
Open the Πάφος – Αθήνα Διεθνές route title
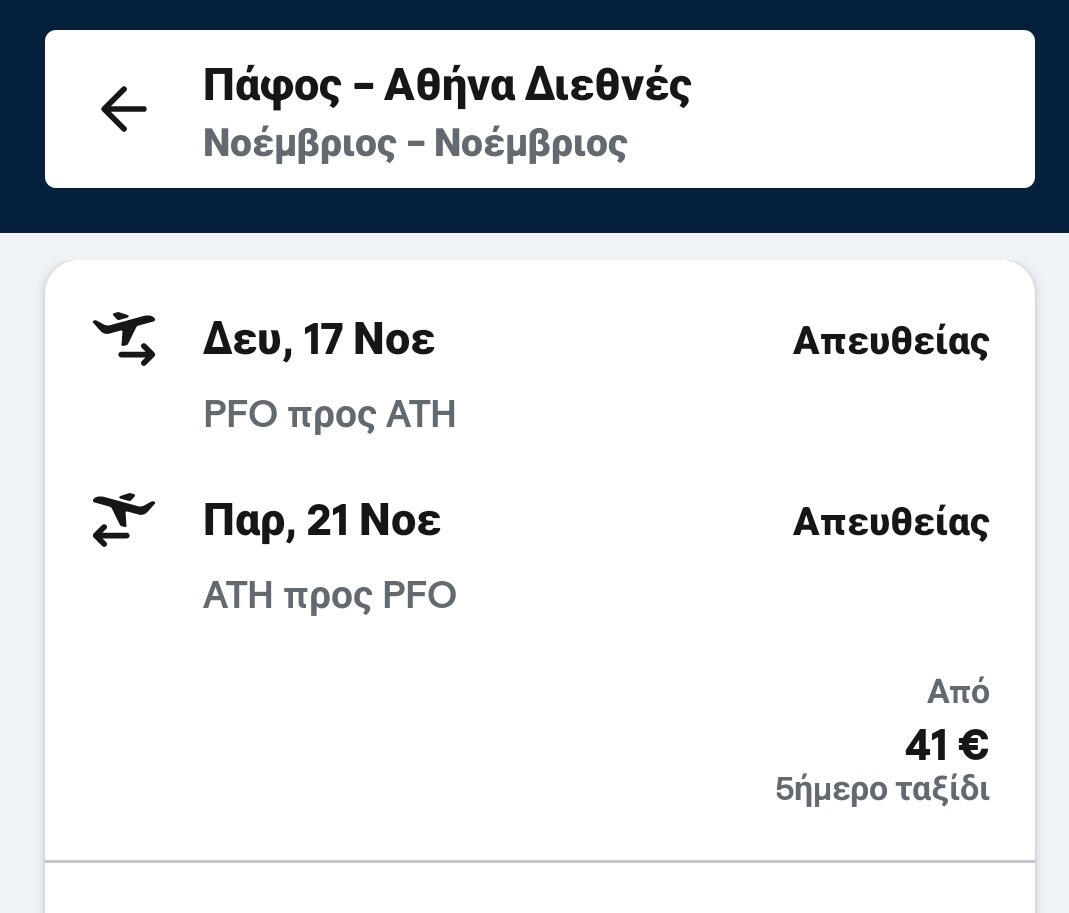click(x=446, y=86)
